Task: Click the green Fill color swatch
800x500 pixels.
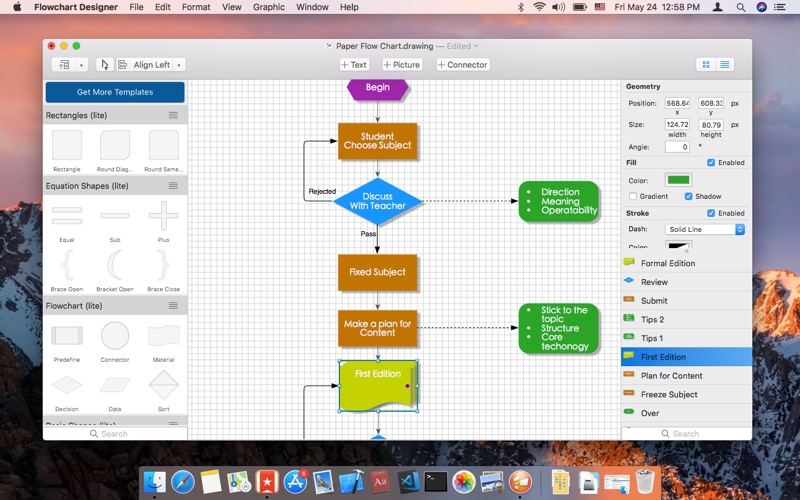Action: 678,180
